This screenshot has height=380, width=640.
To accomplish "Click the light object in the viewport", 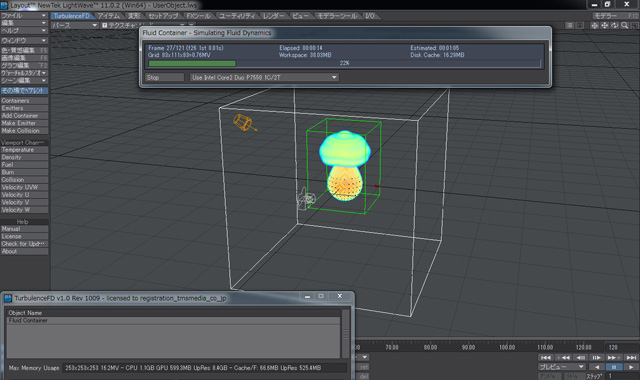I will click(x=244, y=122).
